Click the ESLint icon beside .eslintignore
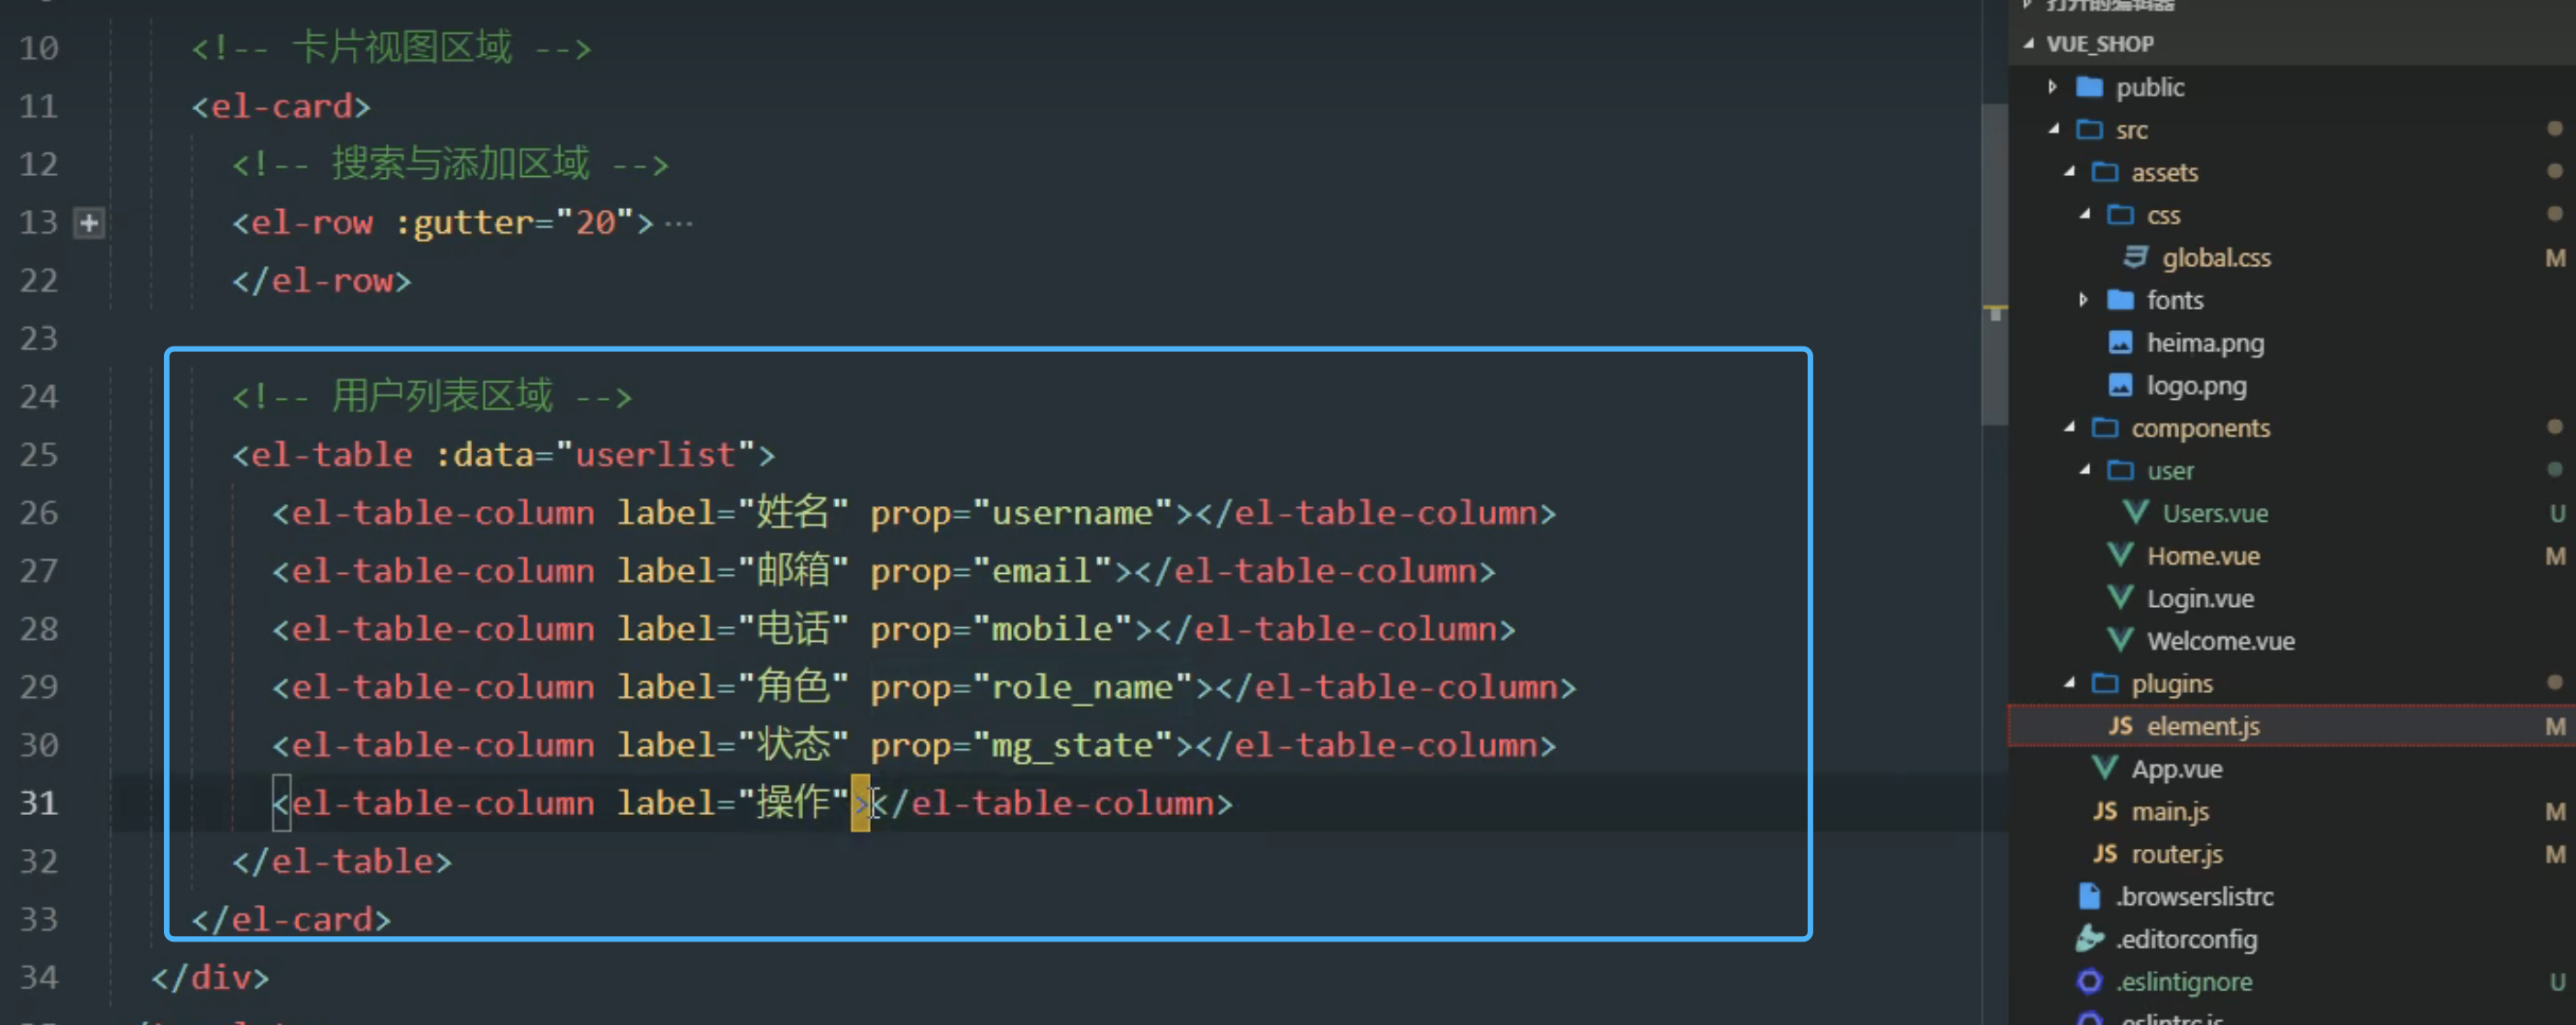 (x=2089, y=981)
